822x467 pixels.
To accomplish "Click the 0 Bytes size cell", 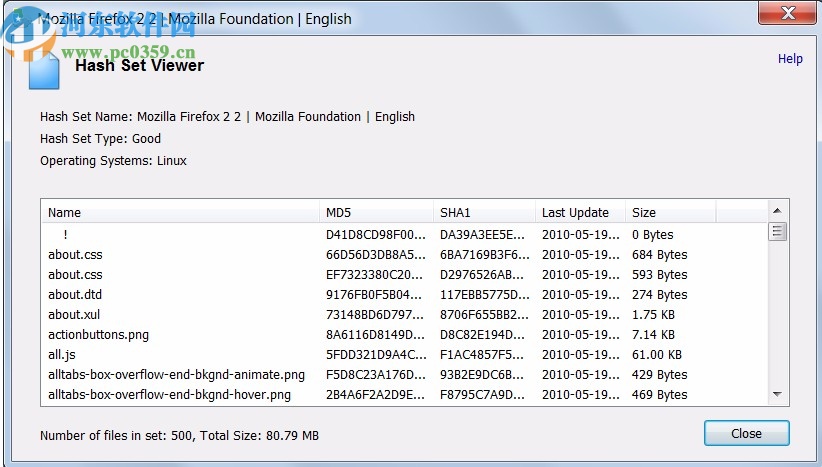I will (653, 234).
